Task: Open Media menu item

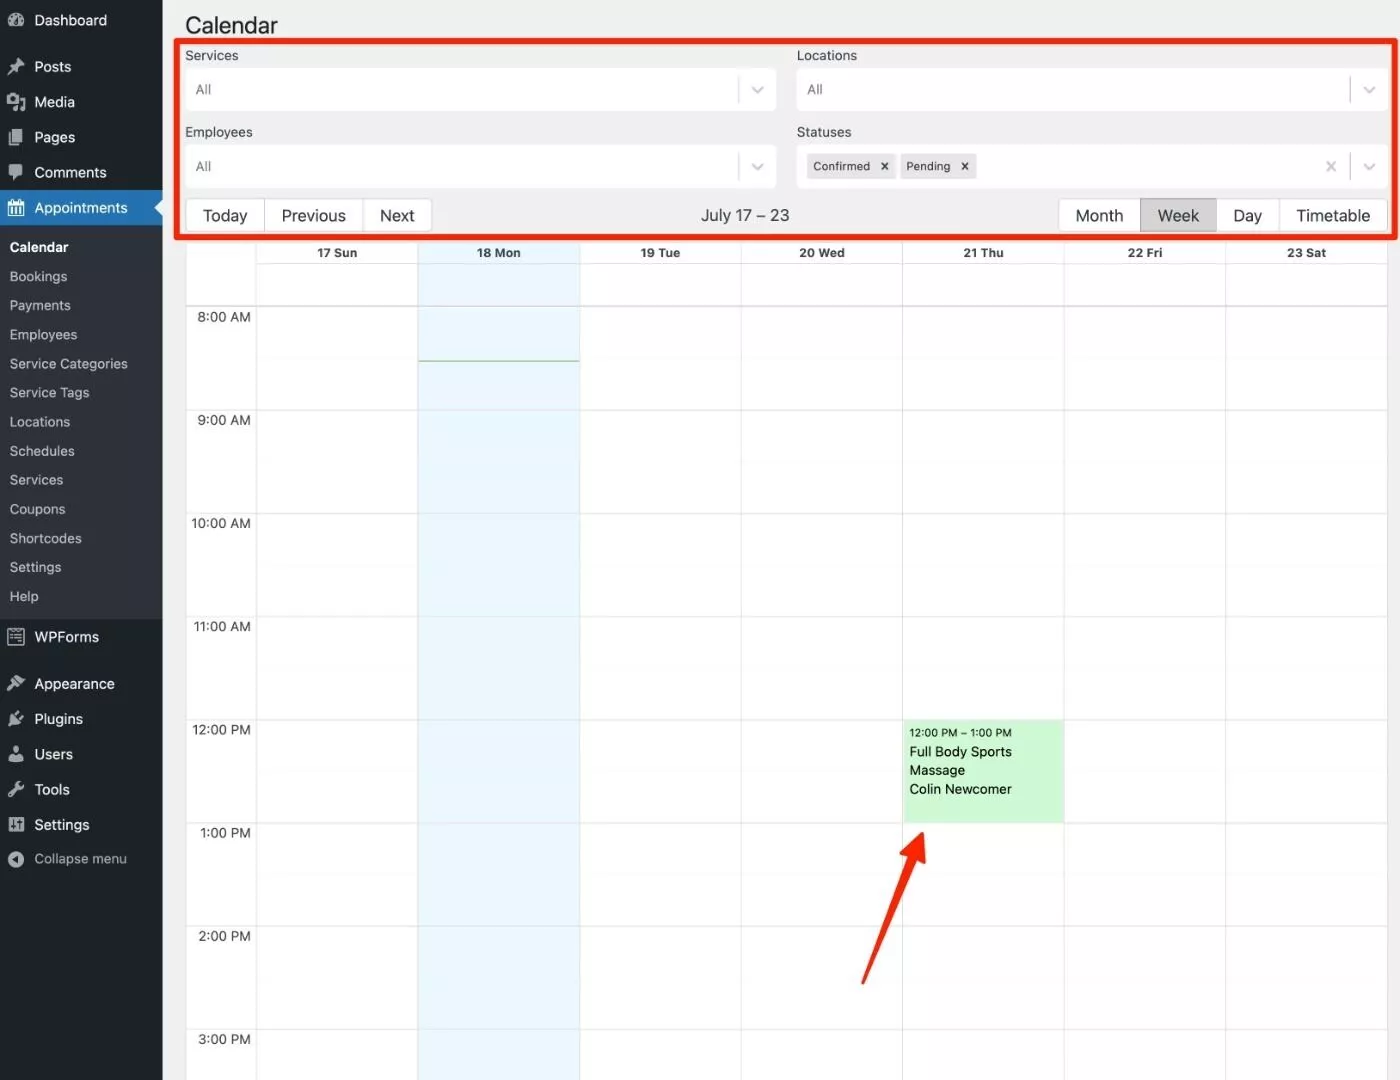Action: [x=81, y=102]
